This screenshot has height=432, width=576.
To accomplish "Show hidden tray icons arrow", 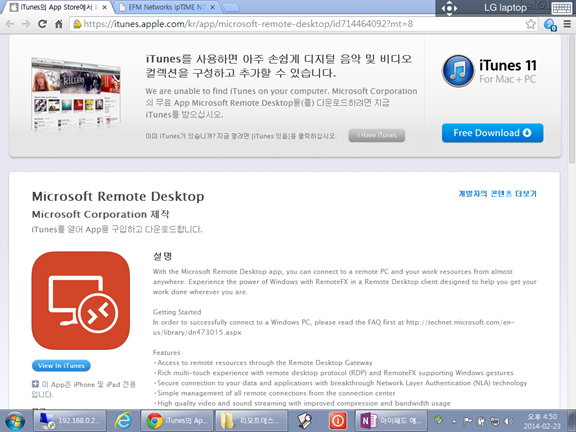I will 454,421.
